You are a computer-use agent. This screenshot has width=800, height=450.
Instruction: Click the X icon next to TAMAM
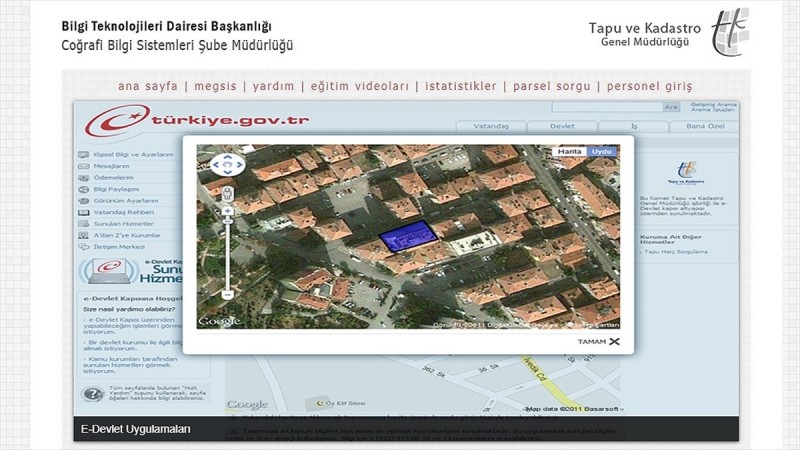(x=614, y=341)
